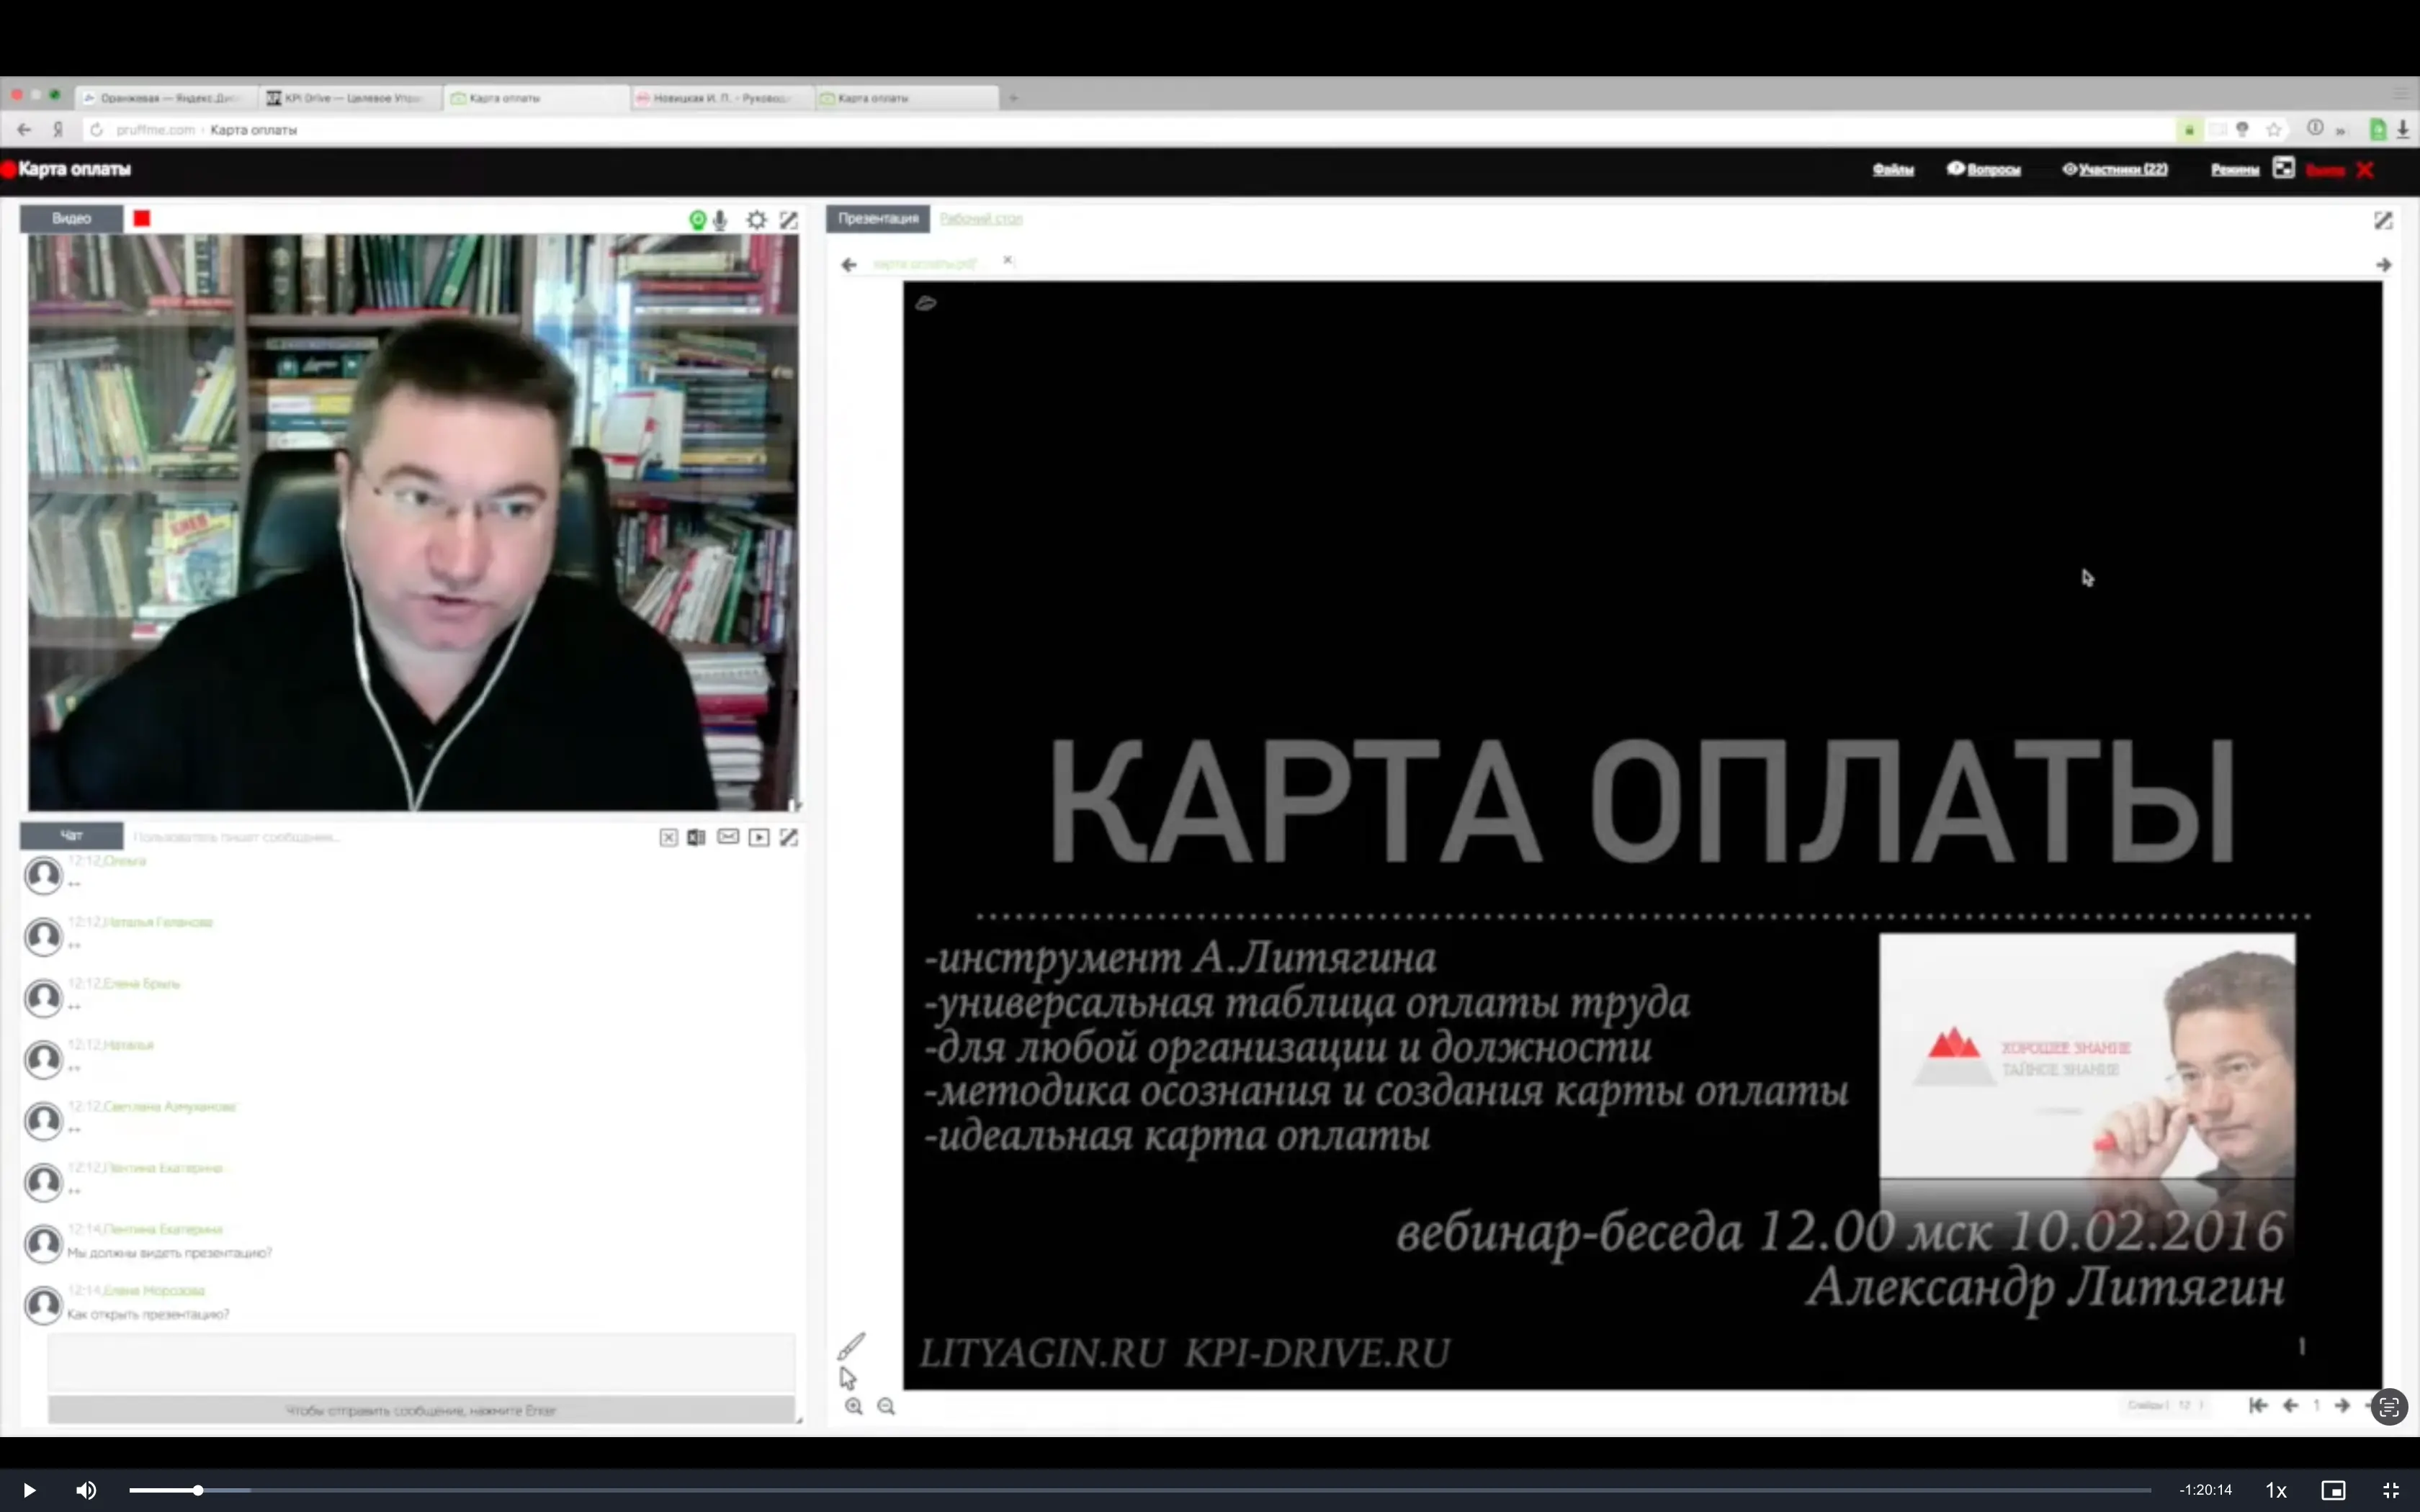The width and height of the screenshot is (2420, 1512).
Task: Expand the video panel to fullscreen
Action: point(789,220)
